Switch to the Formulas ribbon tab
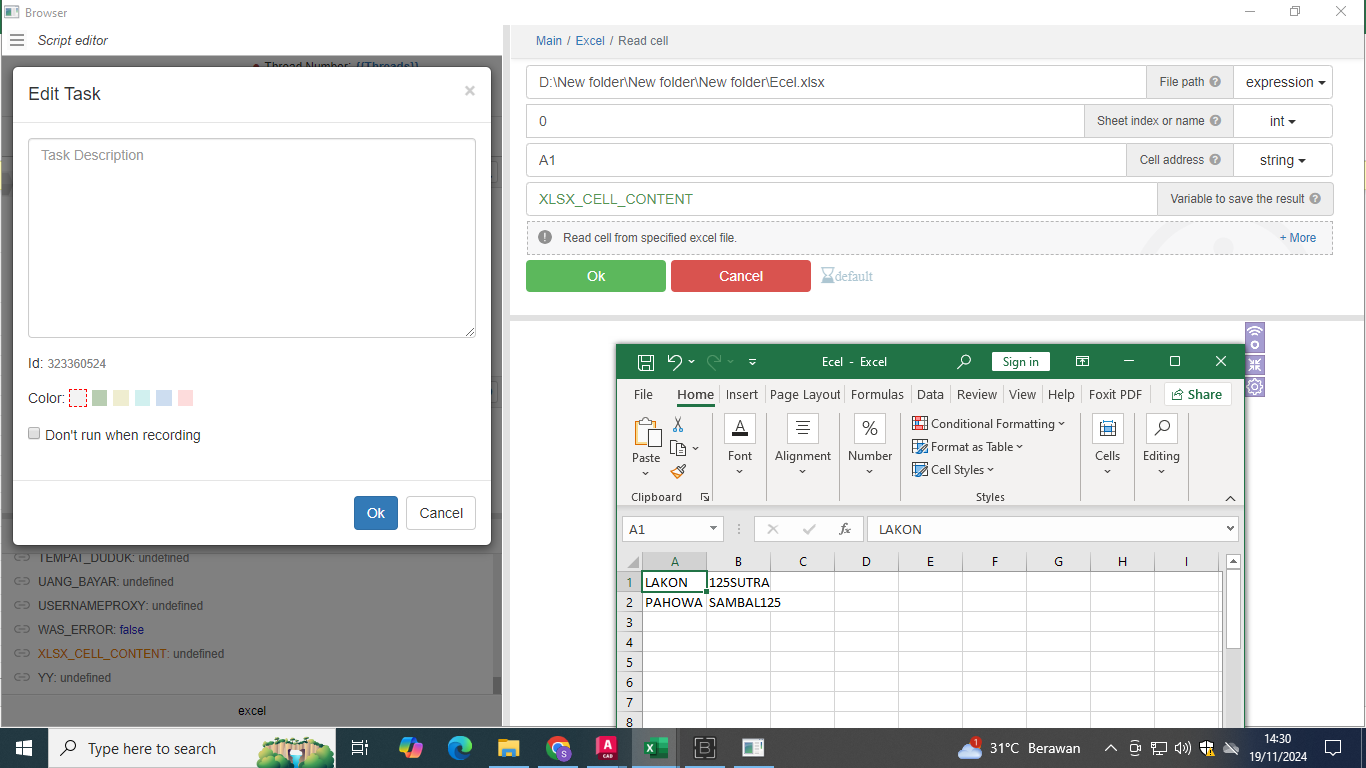This screenshot has width=1366, height=768. [x=877, y=394]
